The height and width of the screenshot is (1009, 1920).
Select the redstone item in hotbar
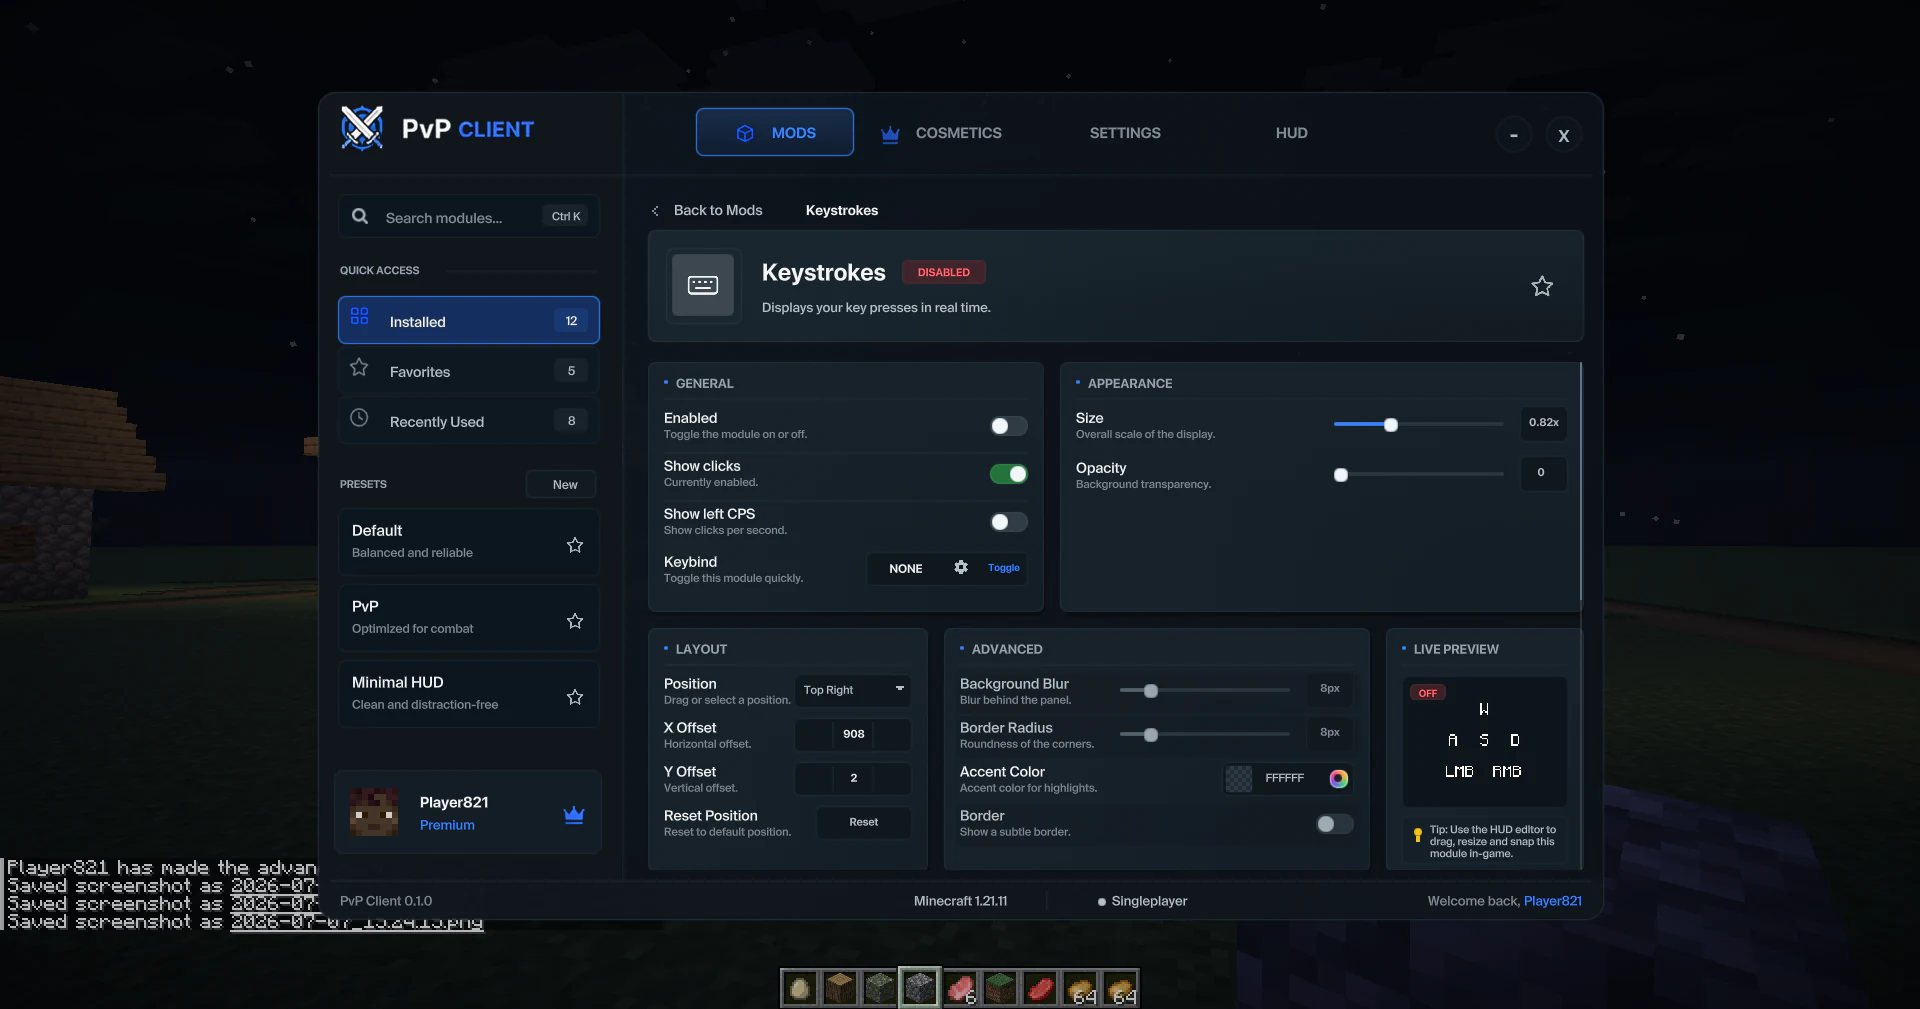pyautogui.click(x=1040, y=989)
